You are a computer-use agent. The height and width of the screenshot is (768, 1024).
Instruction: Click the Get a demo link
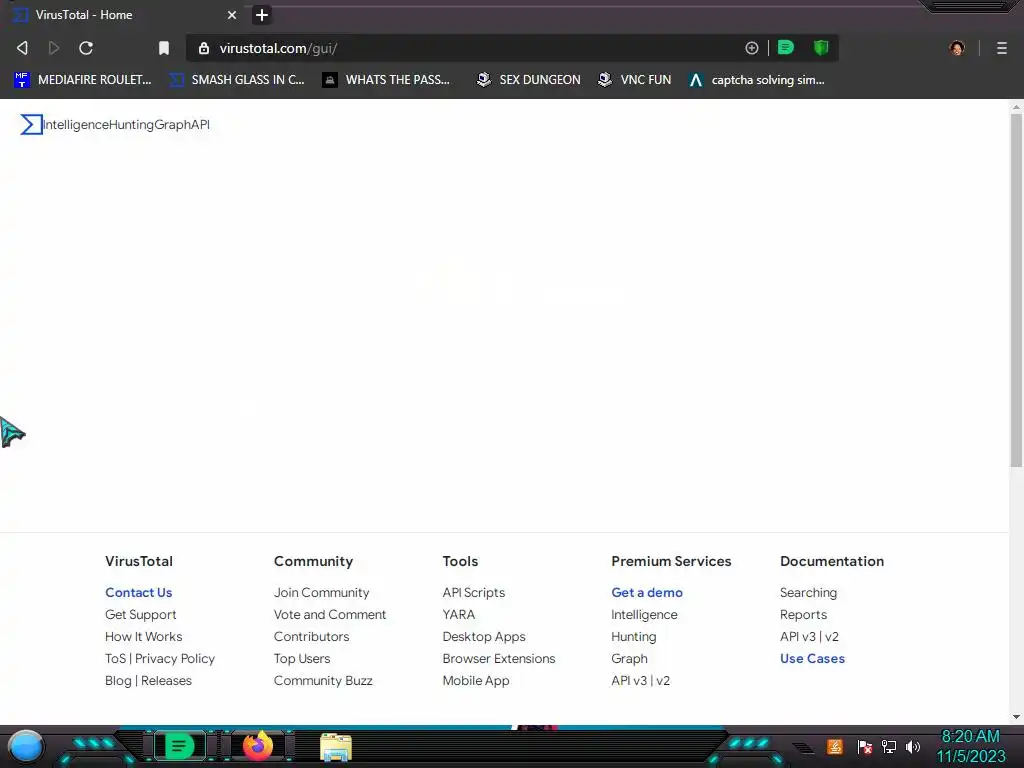647,592
